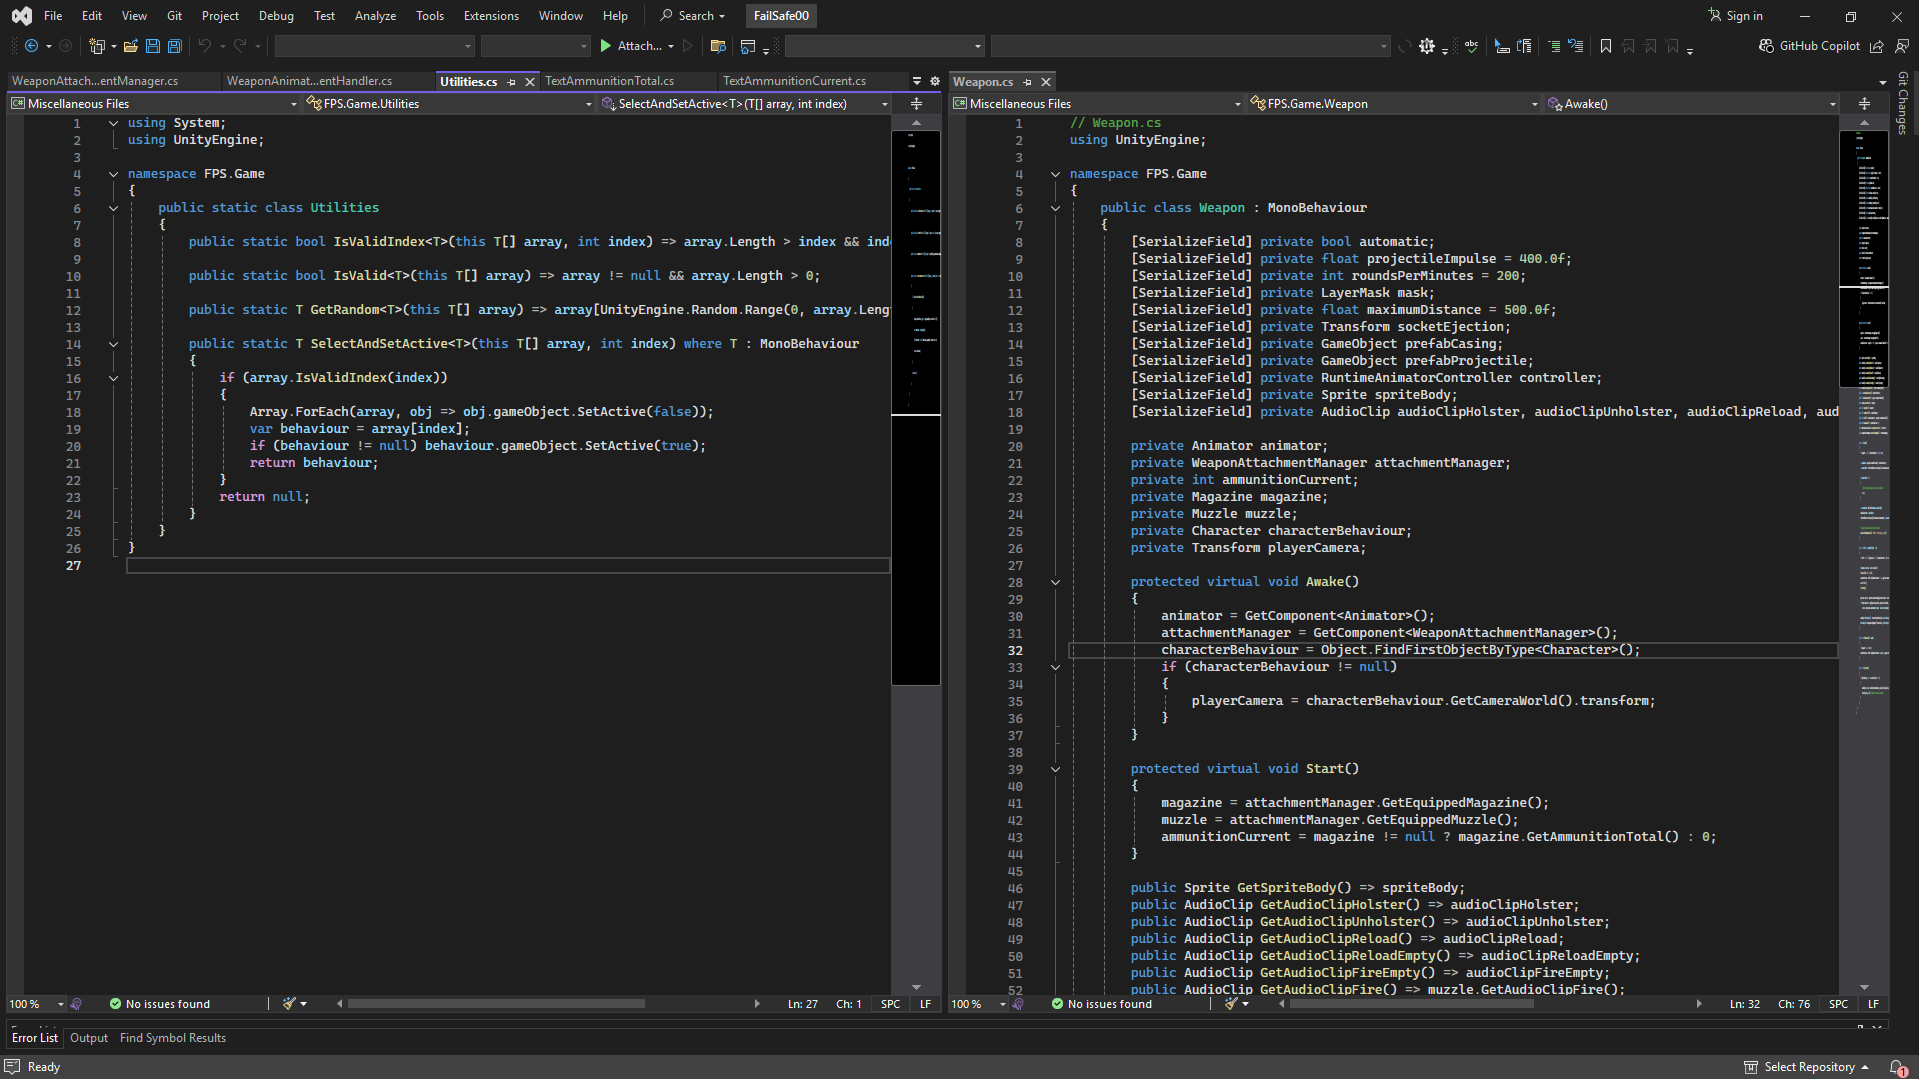Click the GitHub Copilot icon
The image size is (1919, 1079).
click(x=1767, y=46)
